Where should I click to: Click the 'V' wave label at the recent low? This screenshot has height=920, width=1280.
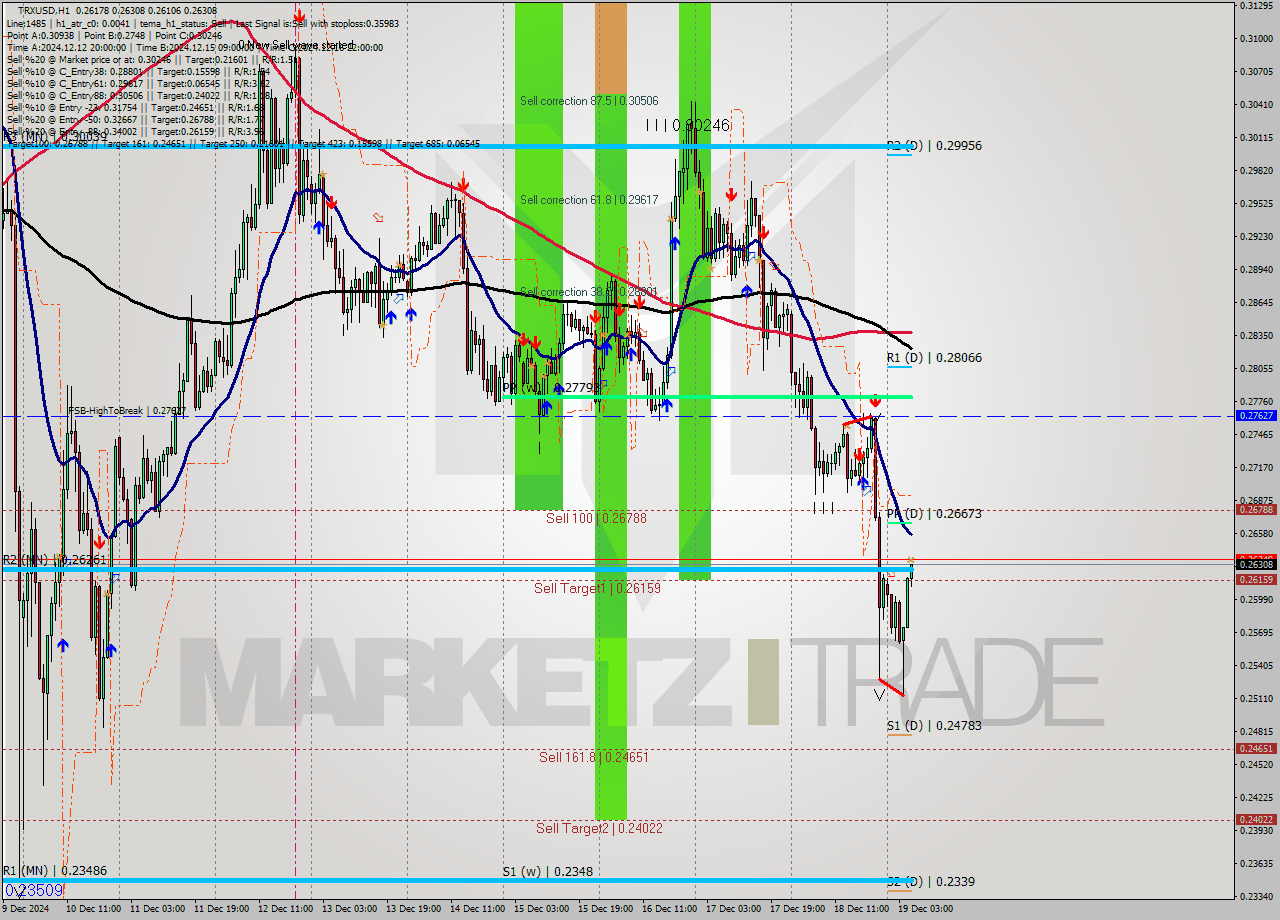[x=879, y=695]
